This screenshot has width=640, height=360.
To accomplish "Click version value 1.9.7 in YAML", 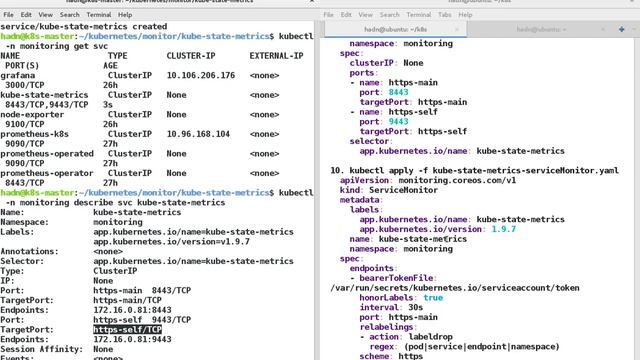I will pyautogui.click(x=504, y=229).
